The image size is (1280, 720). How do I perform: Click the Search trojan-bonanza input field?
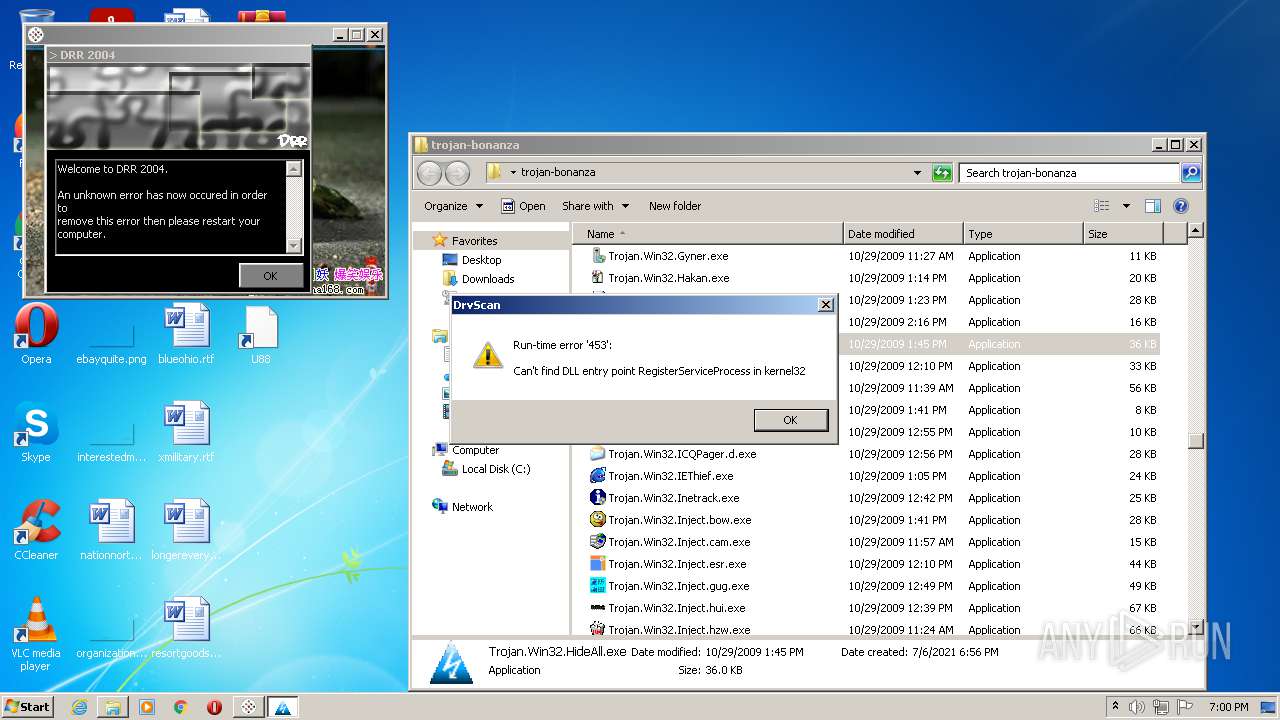[1068, 173]
